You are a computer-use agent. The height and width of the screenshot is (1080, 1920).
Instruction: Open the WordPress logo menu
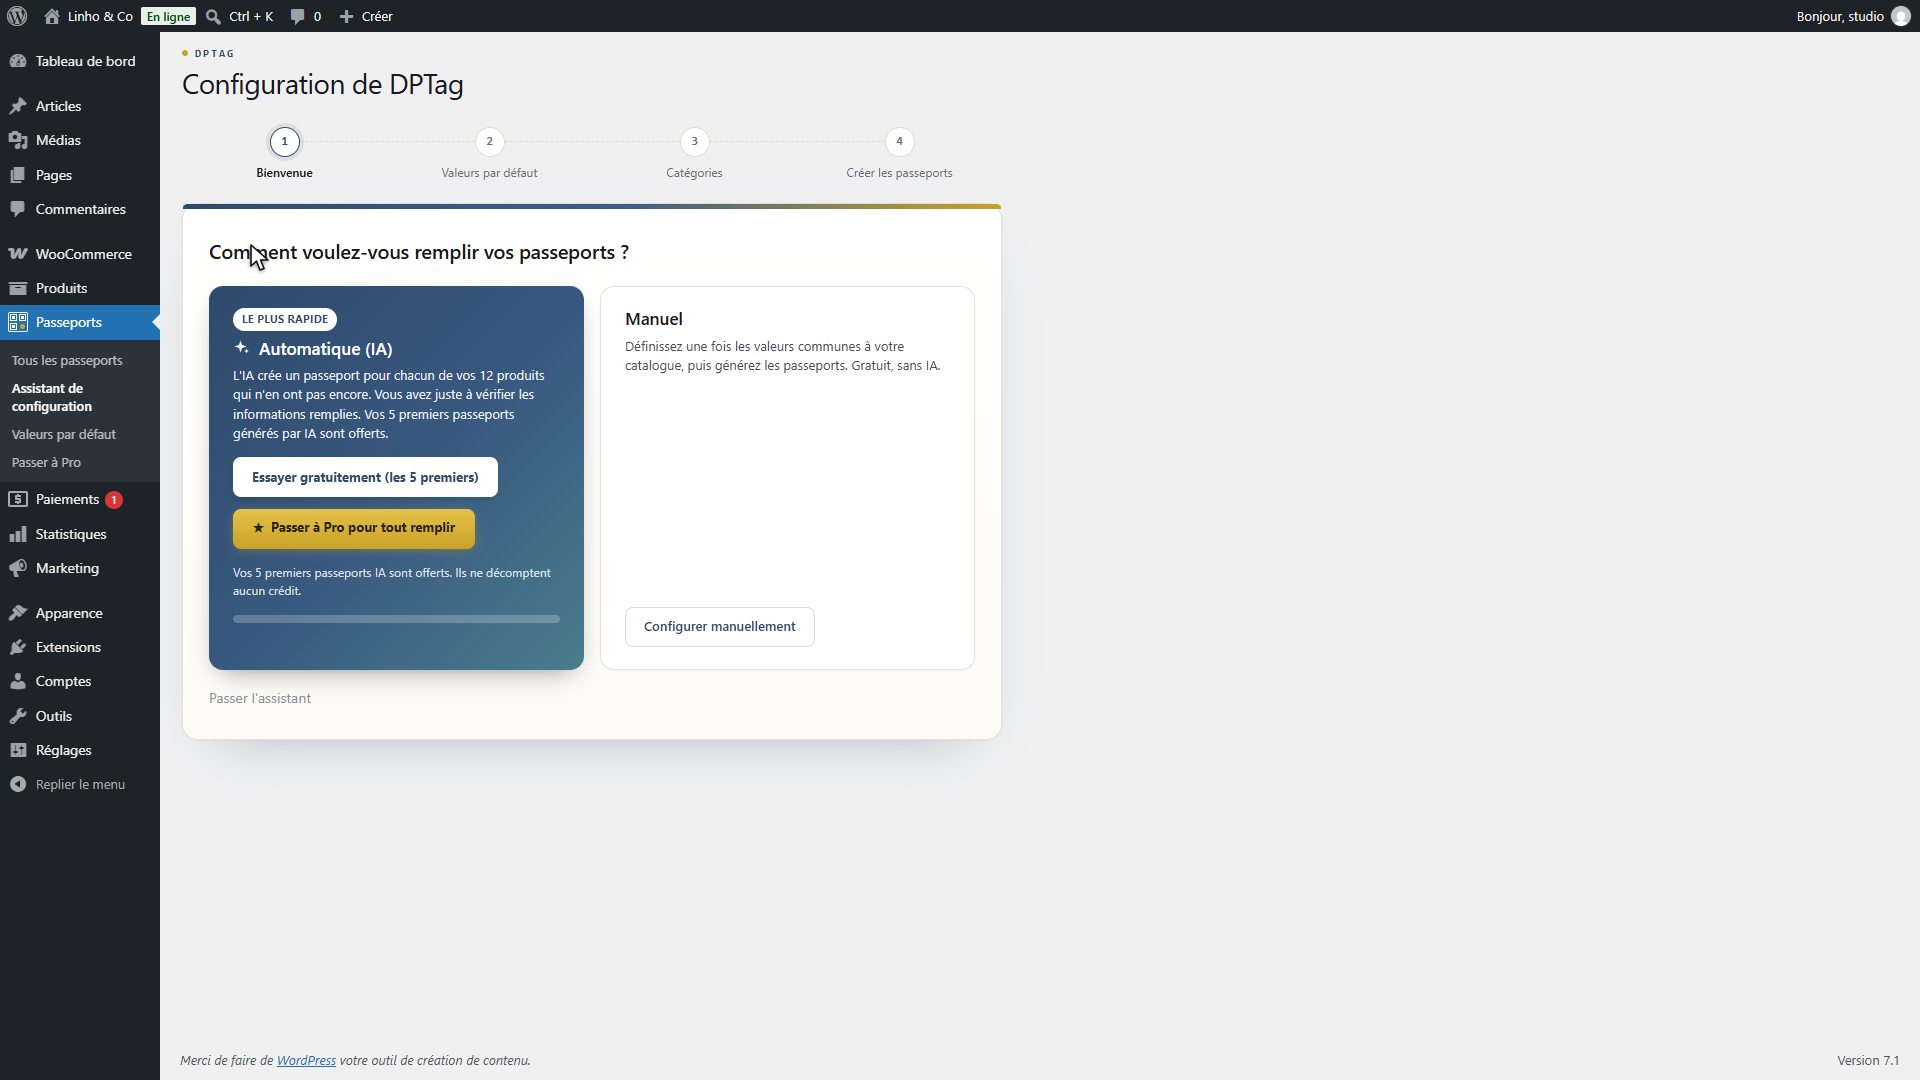(17, 16)
